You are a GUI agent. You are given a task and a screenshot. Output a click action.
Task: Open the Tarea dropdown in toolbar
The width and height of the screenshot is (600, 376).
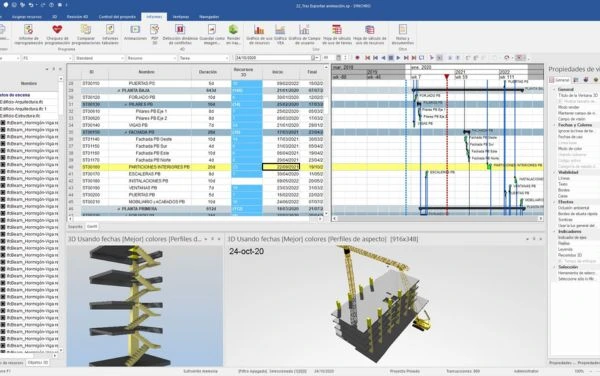pyautogui.click(x=204, y=58)
